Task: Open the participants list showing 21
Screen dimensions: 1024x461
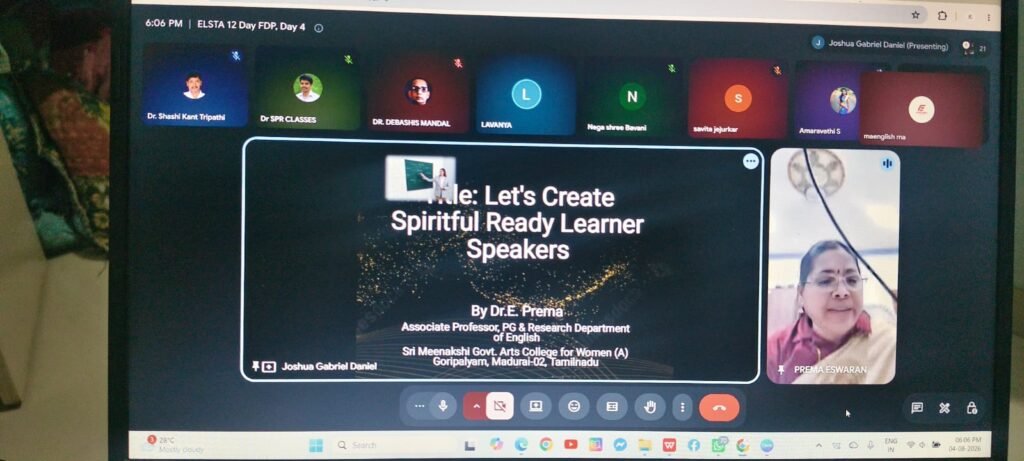Action: [974, 48]
